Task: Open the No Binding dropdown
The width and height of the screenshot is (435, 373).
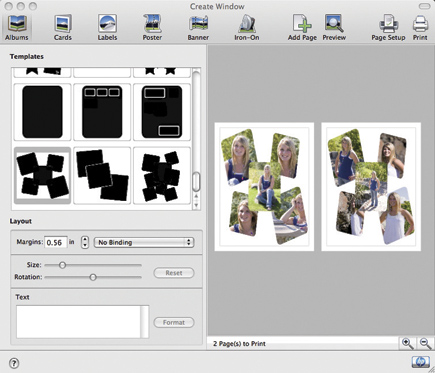Action: 144,242
